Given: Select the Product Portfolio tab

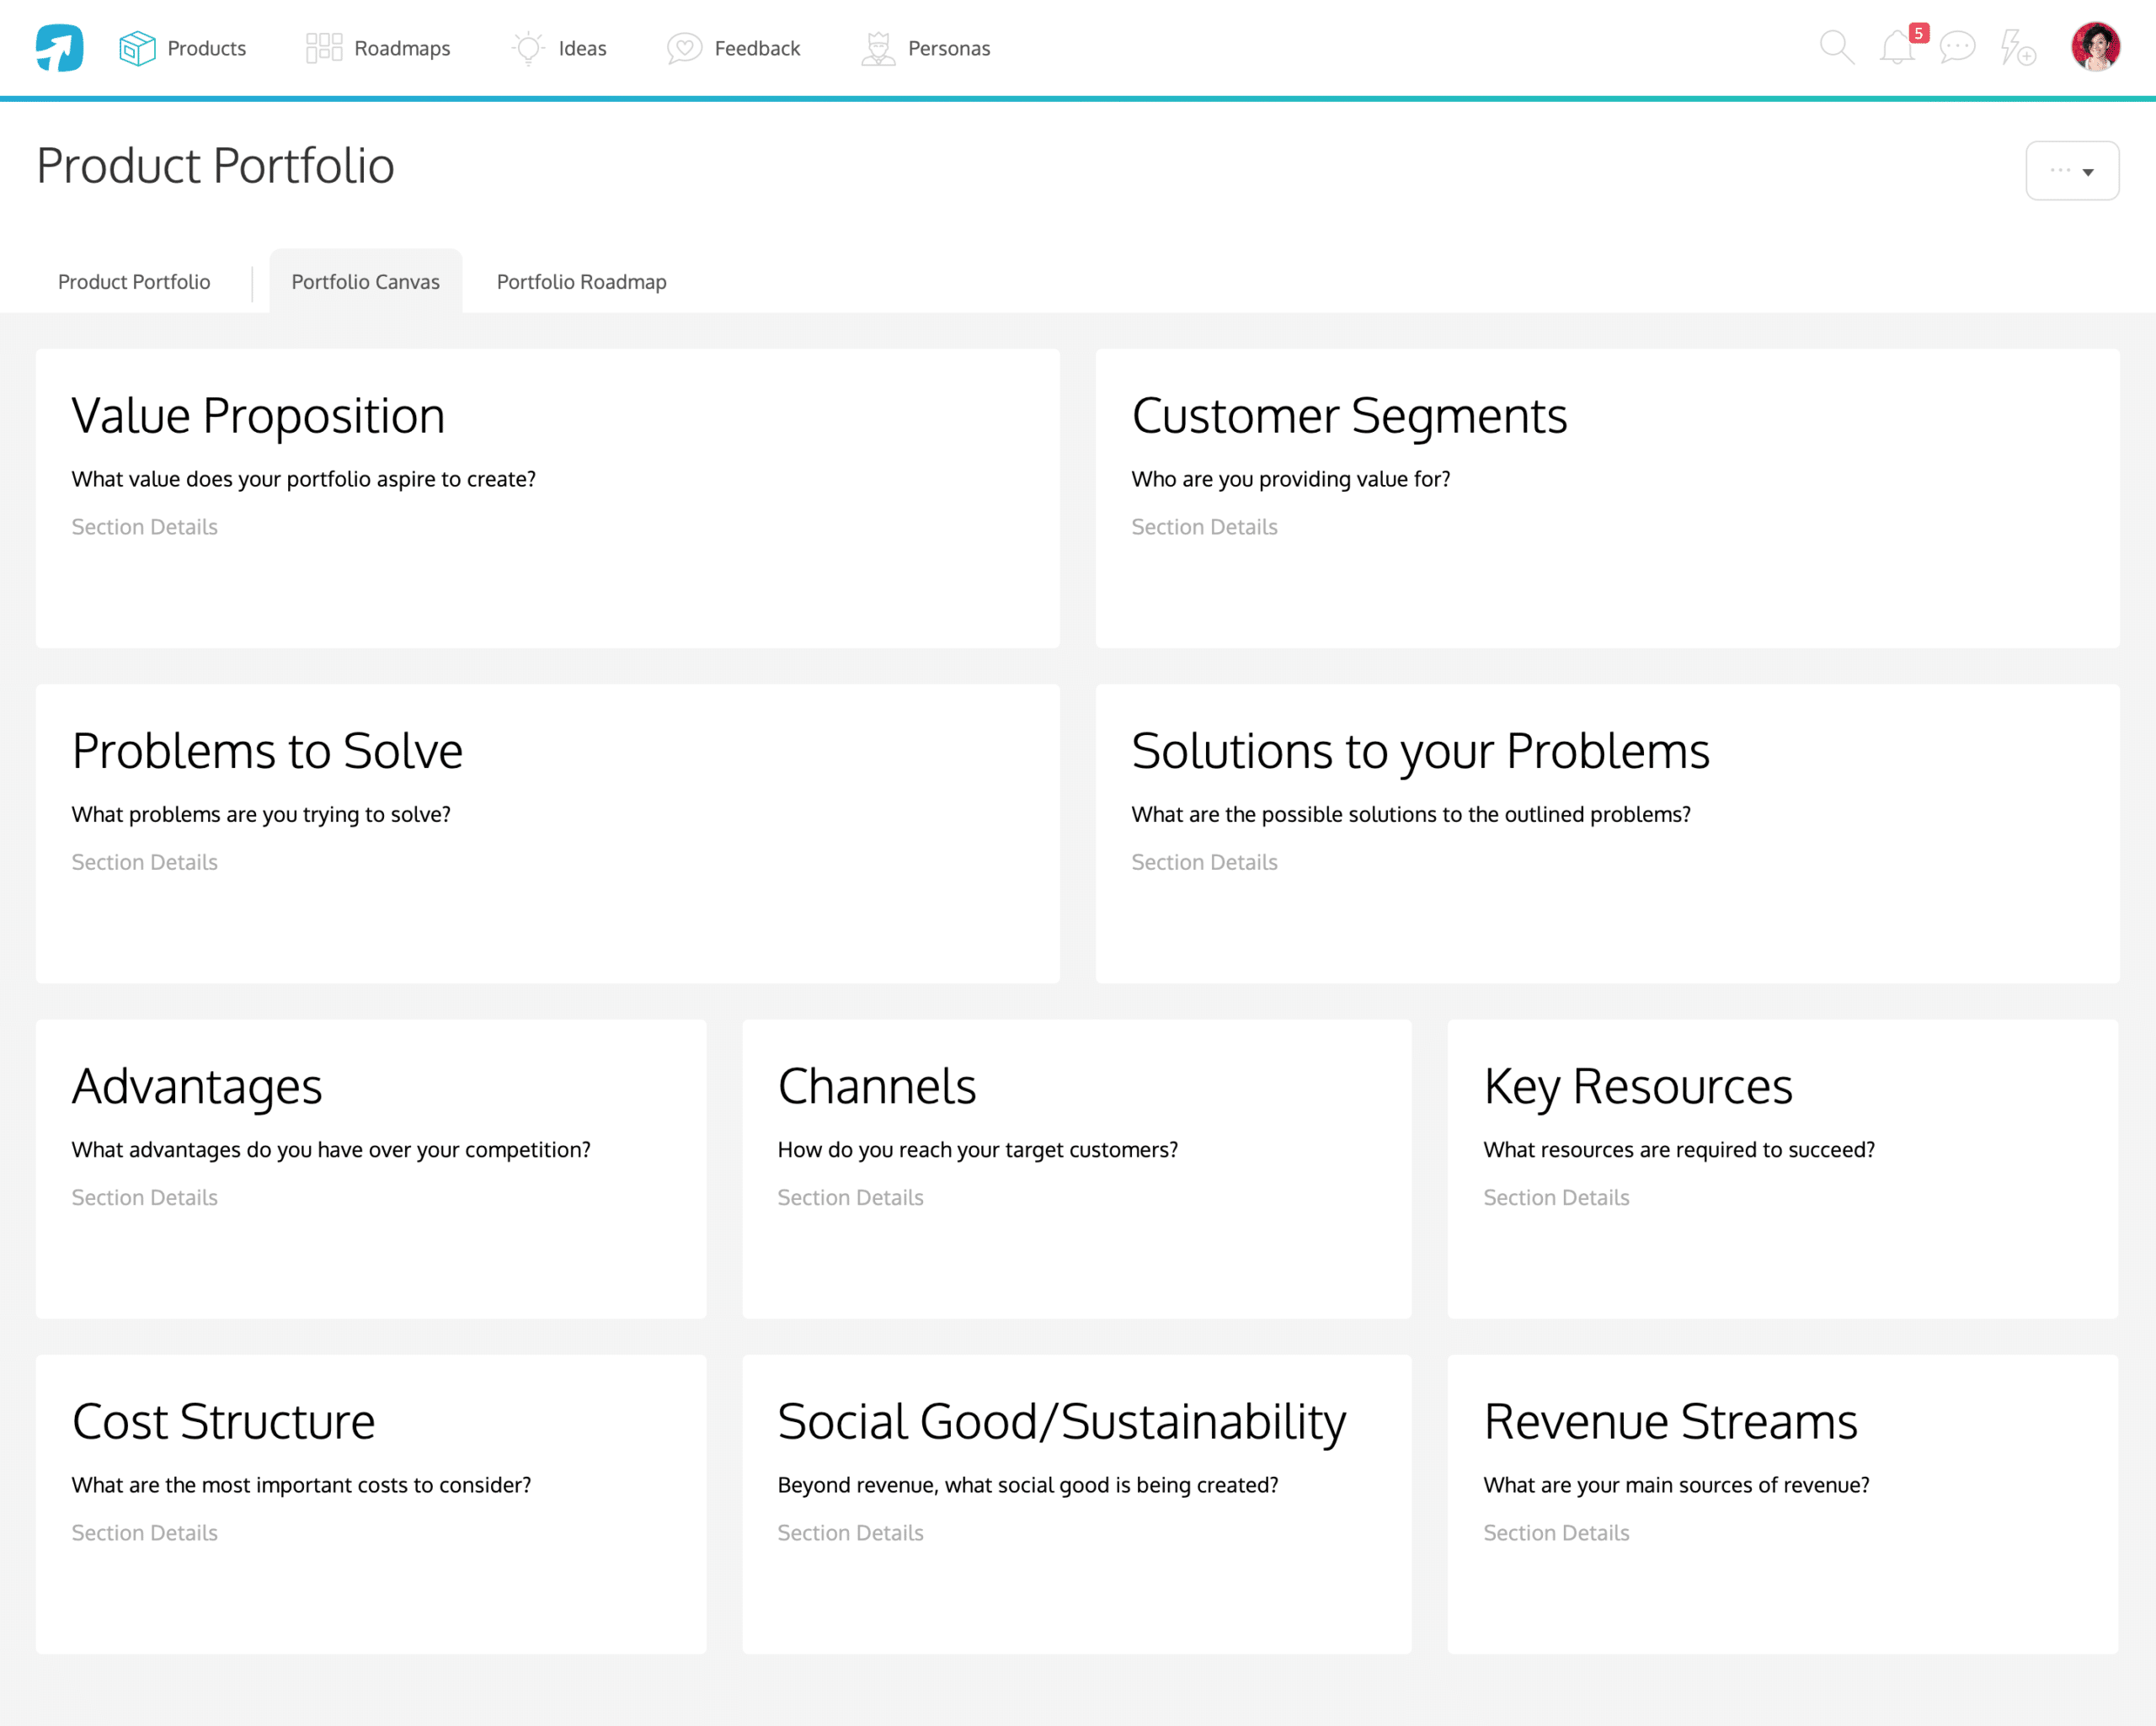Looking at the screenshot, I should coord(134,280).
